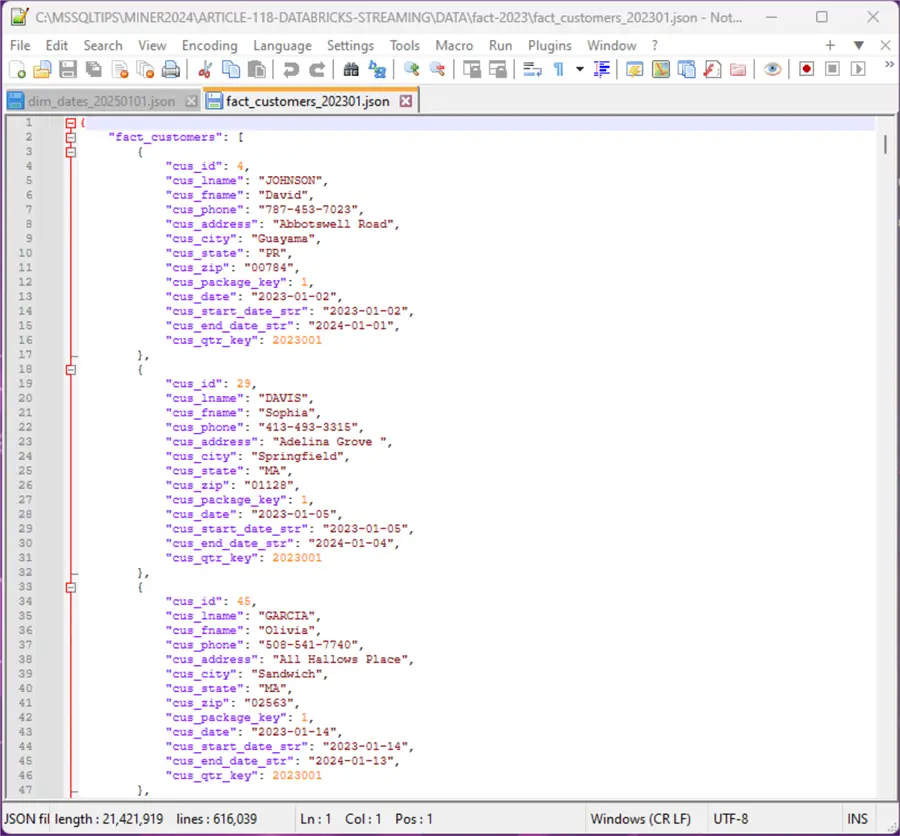Collapse the customer object fold at line 18
900x836 pixels.
(x=71, y=370)
